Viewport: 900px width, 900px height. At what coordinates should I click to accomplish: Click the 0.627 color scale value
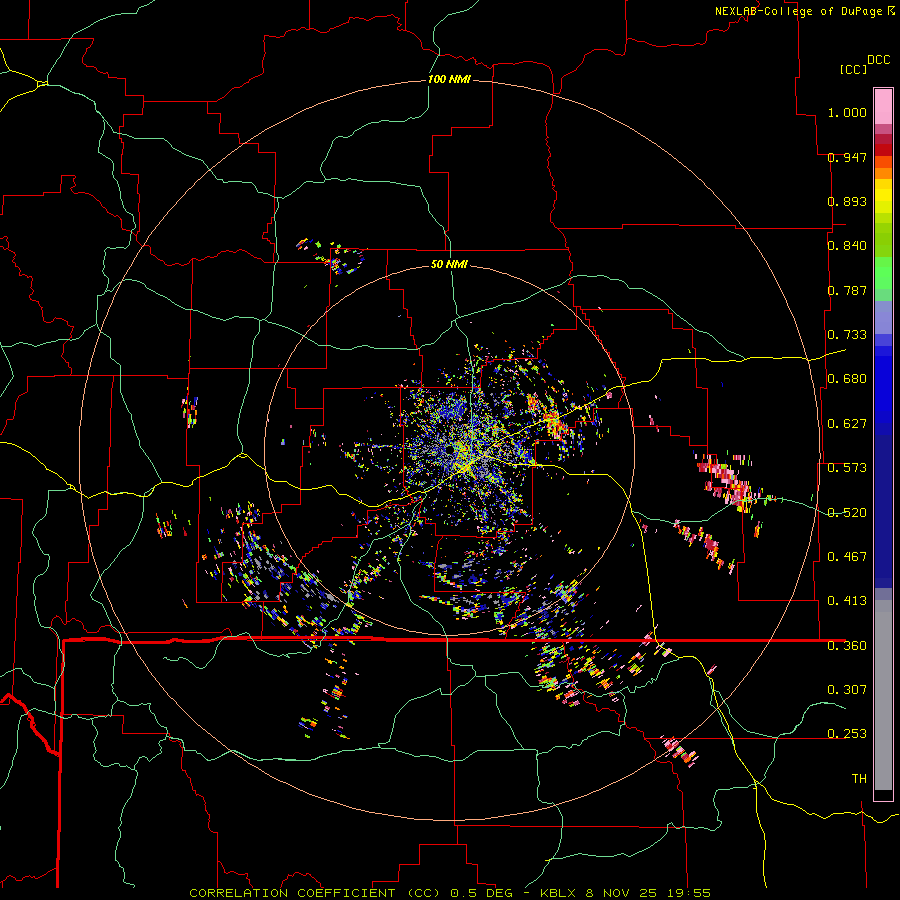click(x=847, y=424)
